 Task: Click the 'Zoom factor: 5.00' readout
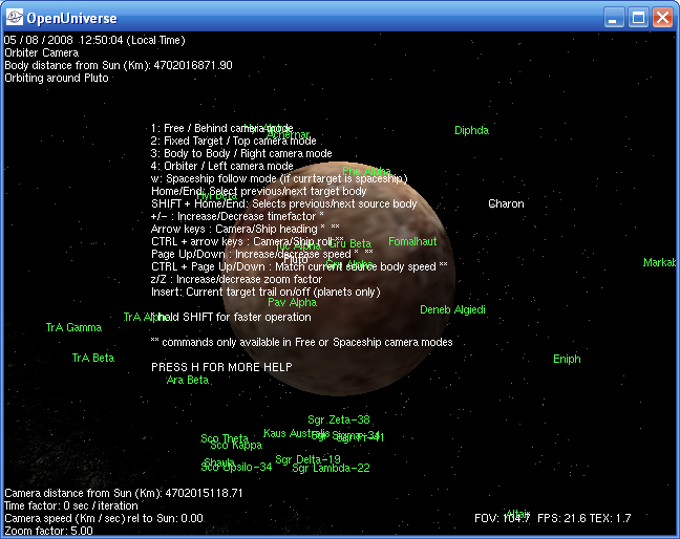pos(49,531)
